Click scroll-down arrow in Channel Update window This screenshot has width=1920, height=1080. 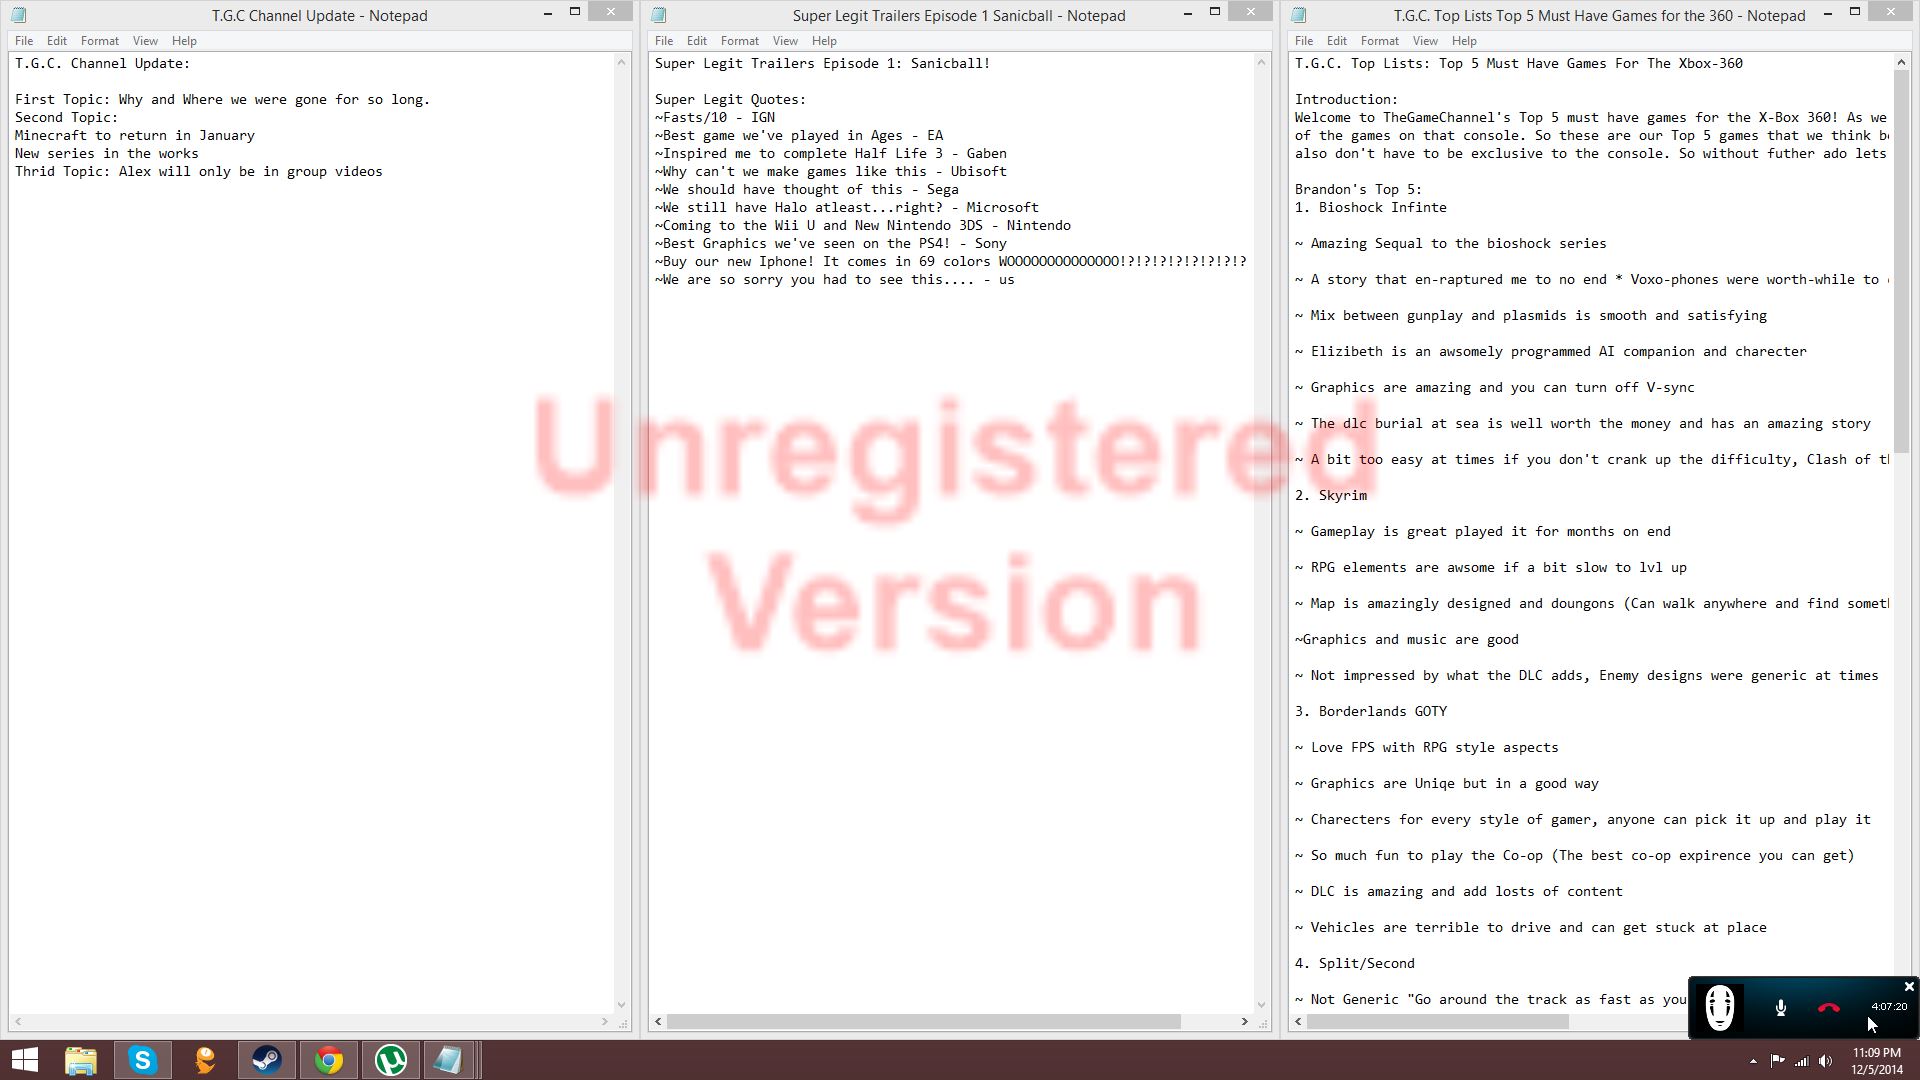(x=621, y=1005)
